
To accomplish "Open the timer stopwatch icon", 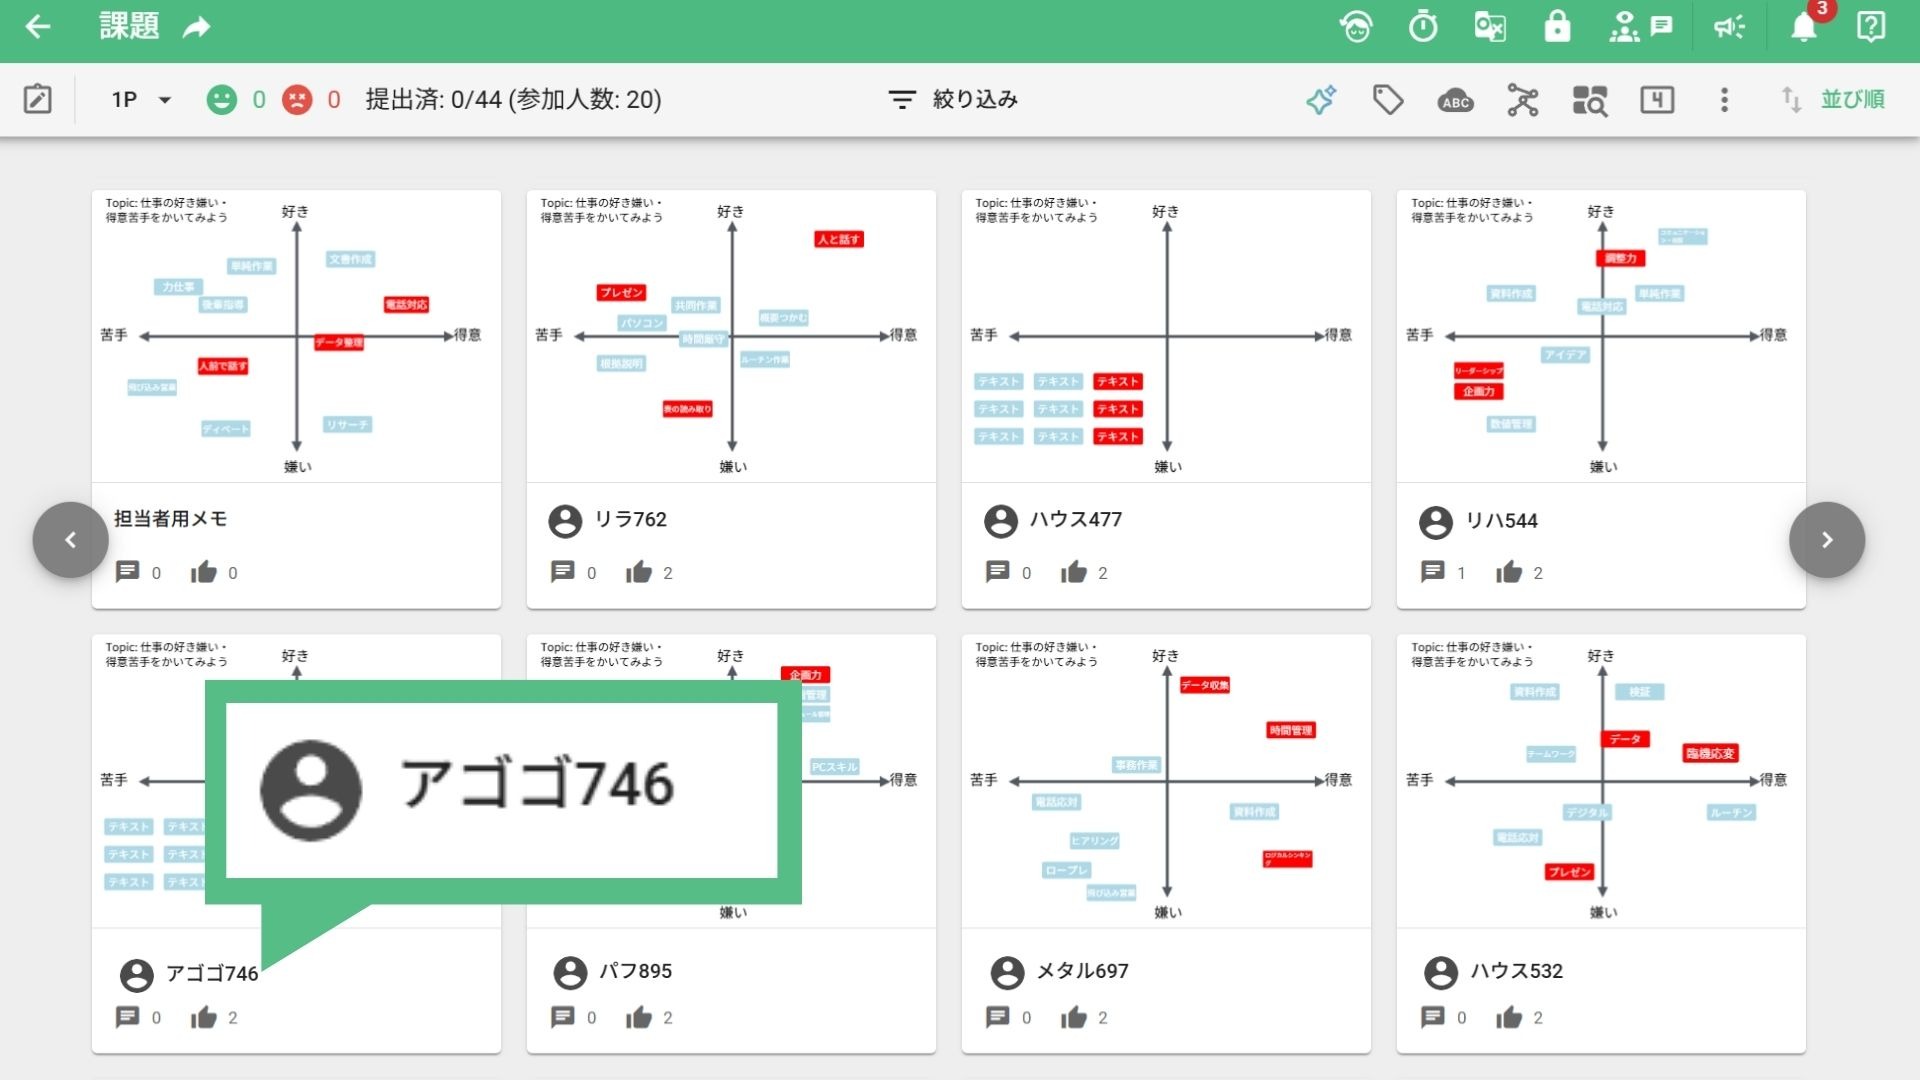I will click(x=1423, y=27).
